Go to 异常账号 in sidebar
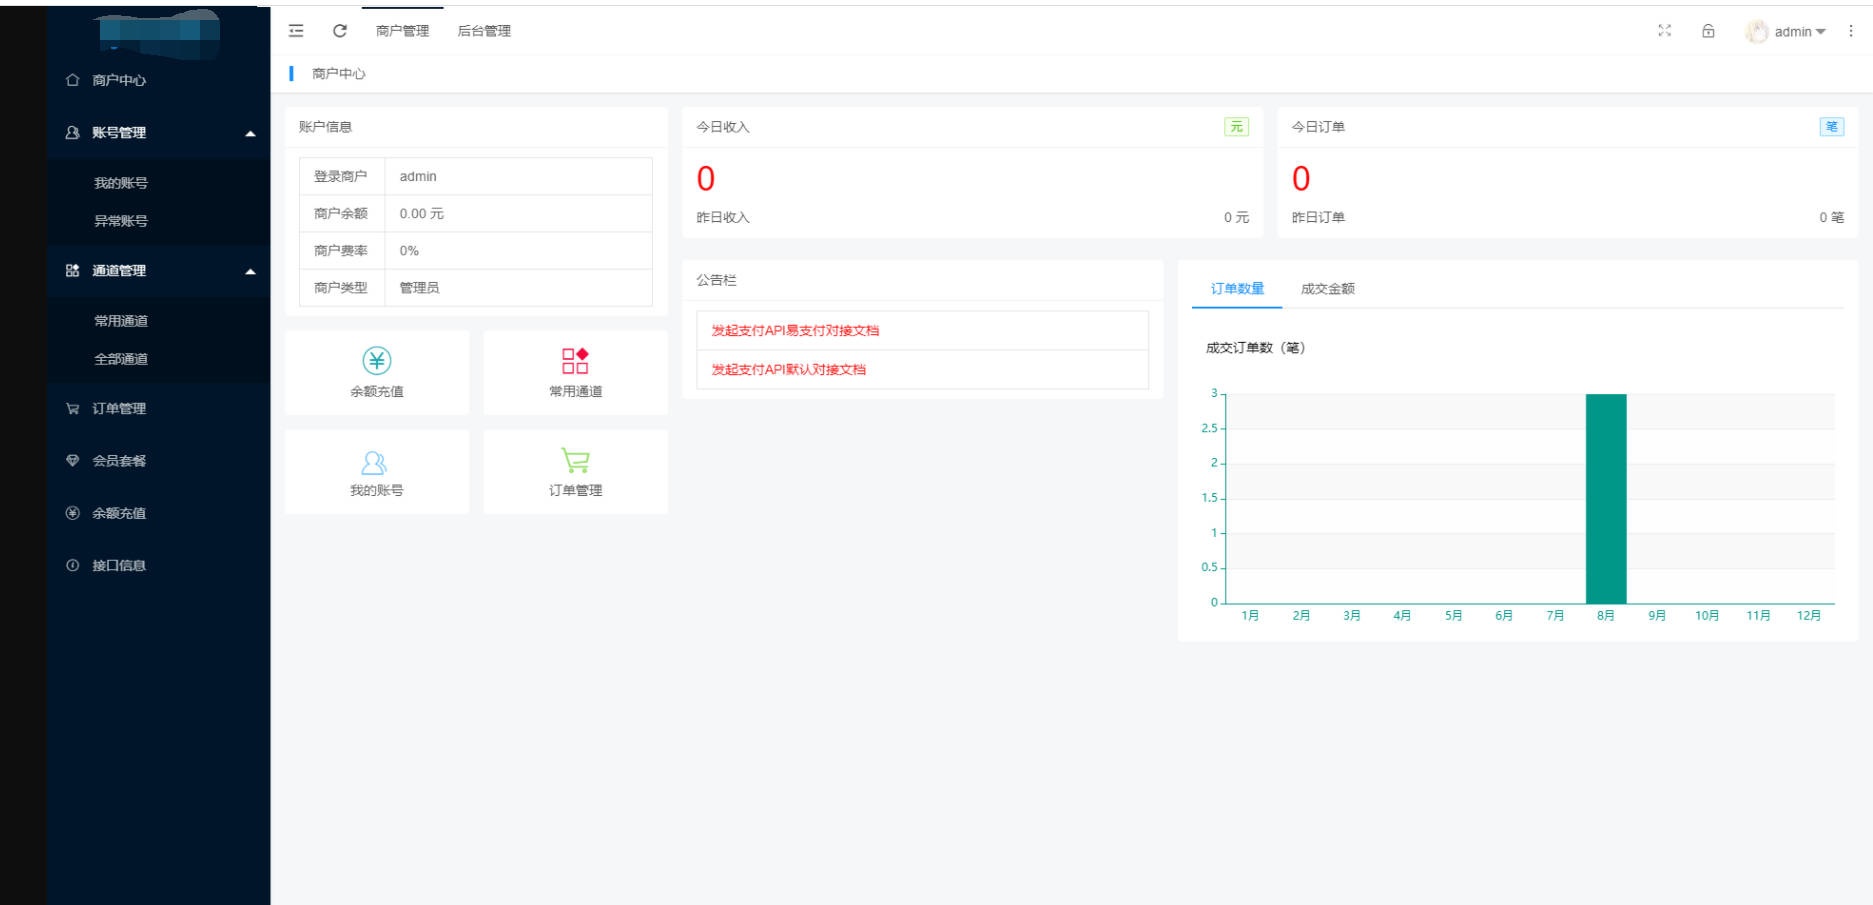The height and width of the screenshot is (905, 1873). 121,221
